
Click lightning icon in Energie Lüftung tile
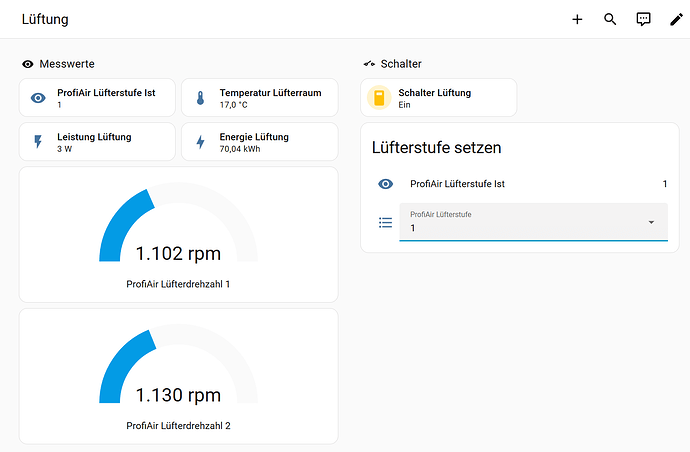click(x=200, y=142)
